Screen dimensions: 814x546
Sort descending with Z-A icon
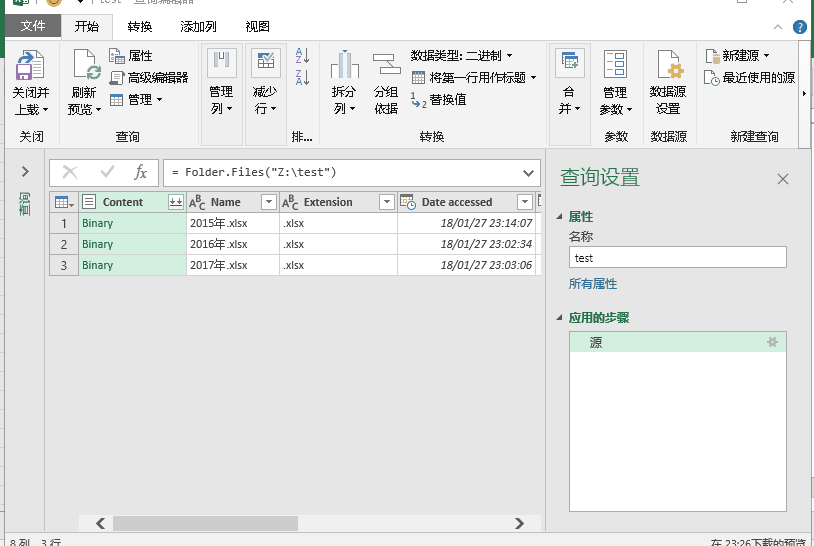click(302, 77)
